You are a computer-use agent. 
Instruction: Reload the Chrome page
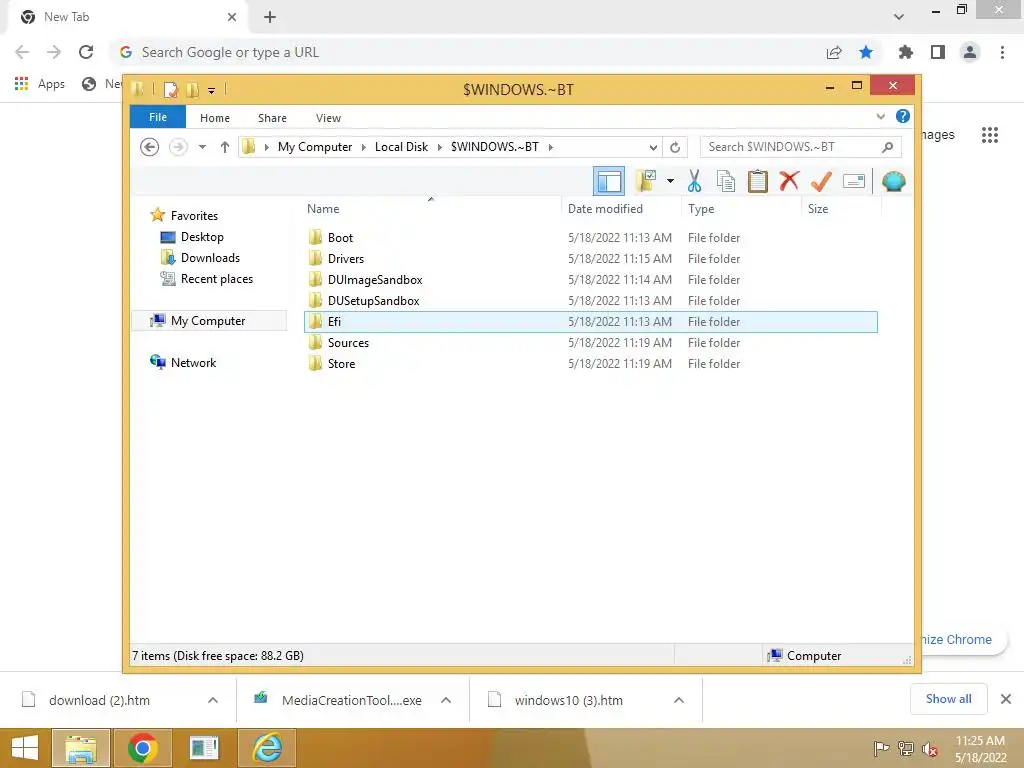[x=86, y=52]
